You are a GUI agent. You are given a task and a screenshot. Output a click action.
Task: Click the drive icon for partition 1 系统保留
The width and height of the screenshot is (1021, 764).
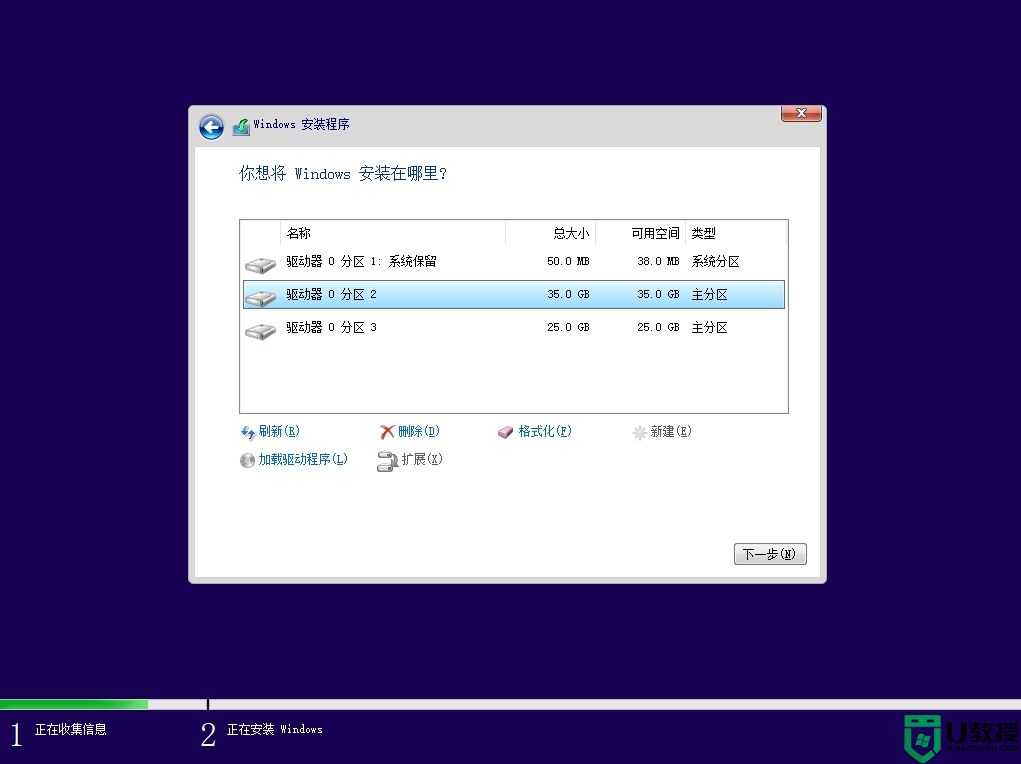point(260,264)
